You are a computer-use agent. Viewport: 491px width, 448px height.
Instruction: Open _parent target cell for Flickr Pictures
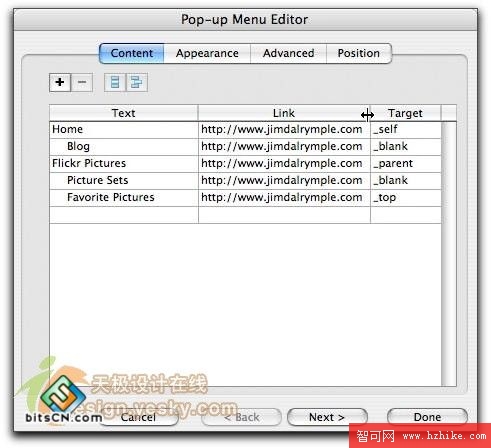tap(406, 164)
